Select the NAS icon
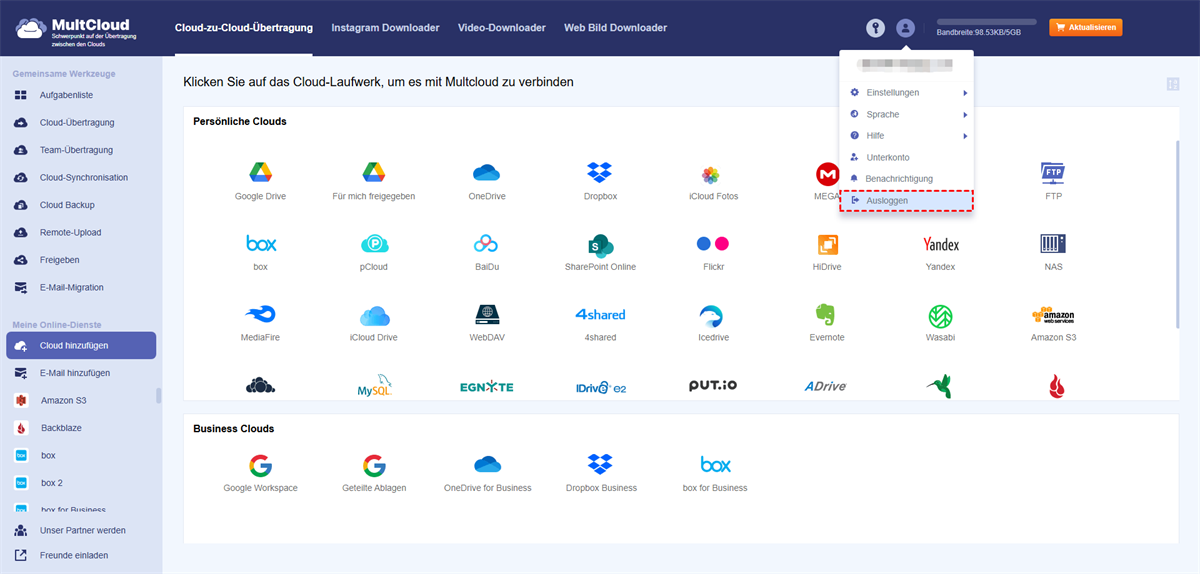This screenshot has width=1200, height=574. [1053, 244]
